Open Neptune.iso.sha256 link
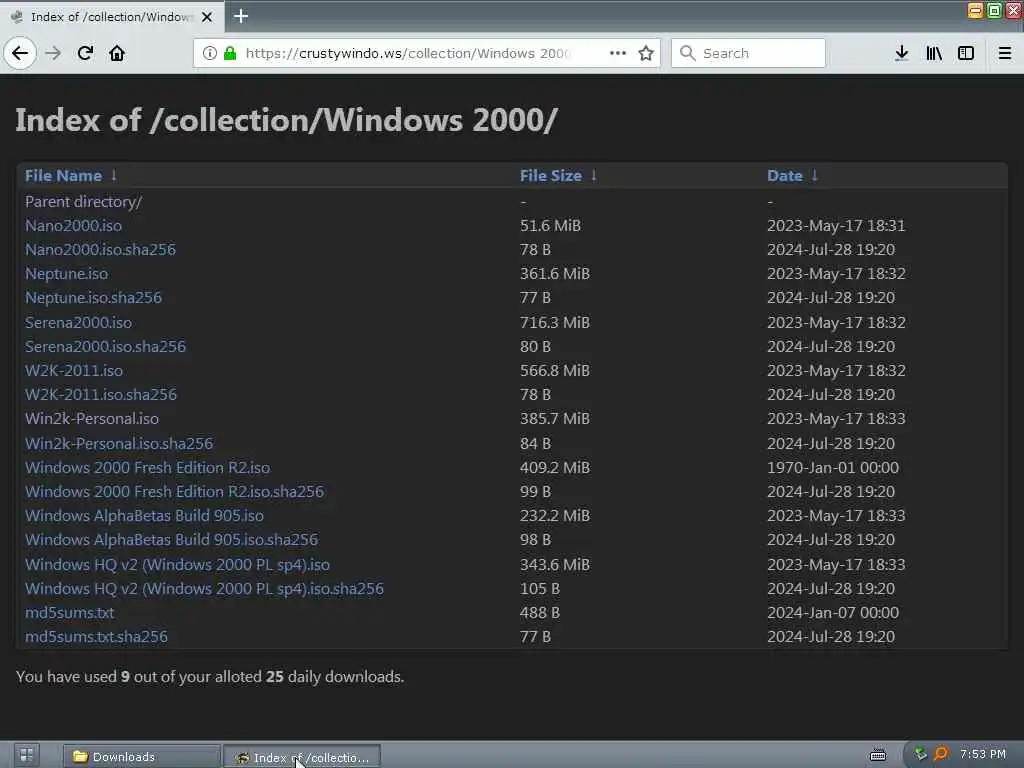The height and width of the screenshot is (768, 1024). coord(93,298)
